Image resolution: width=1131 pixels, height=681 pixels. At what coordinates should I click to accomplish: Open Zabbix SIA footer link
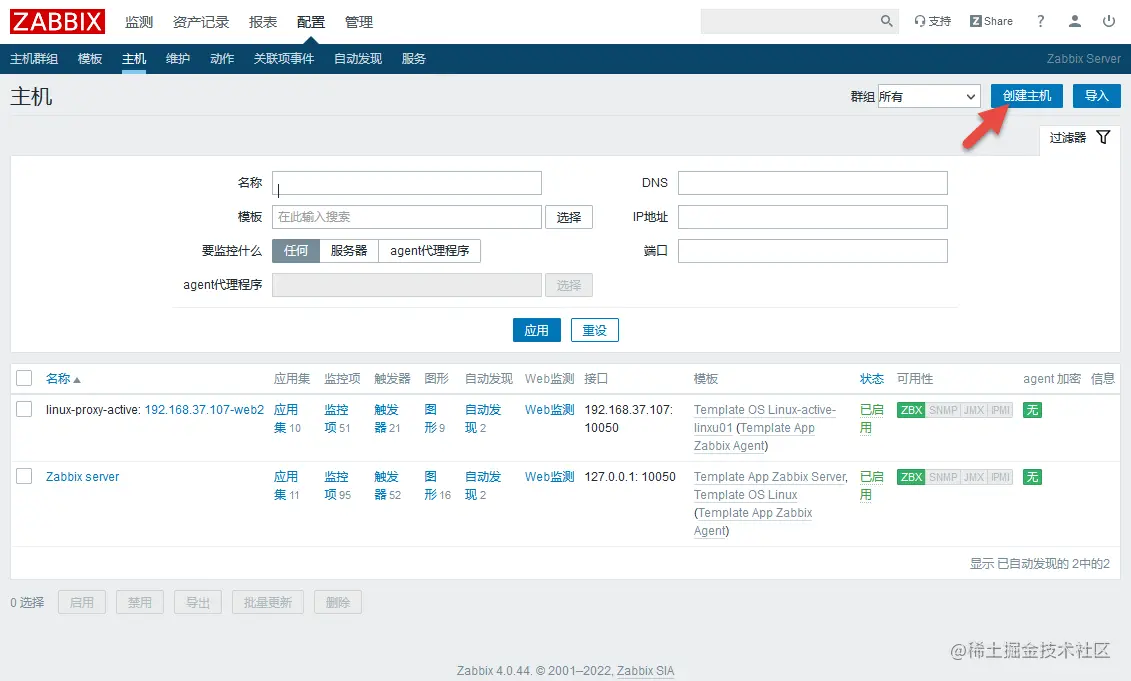(645, 671)
